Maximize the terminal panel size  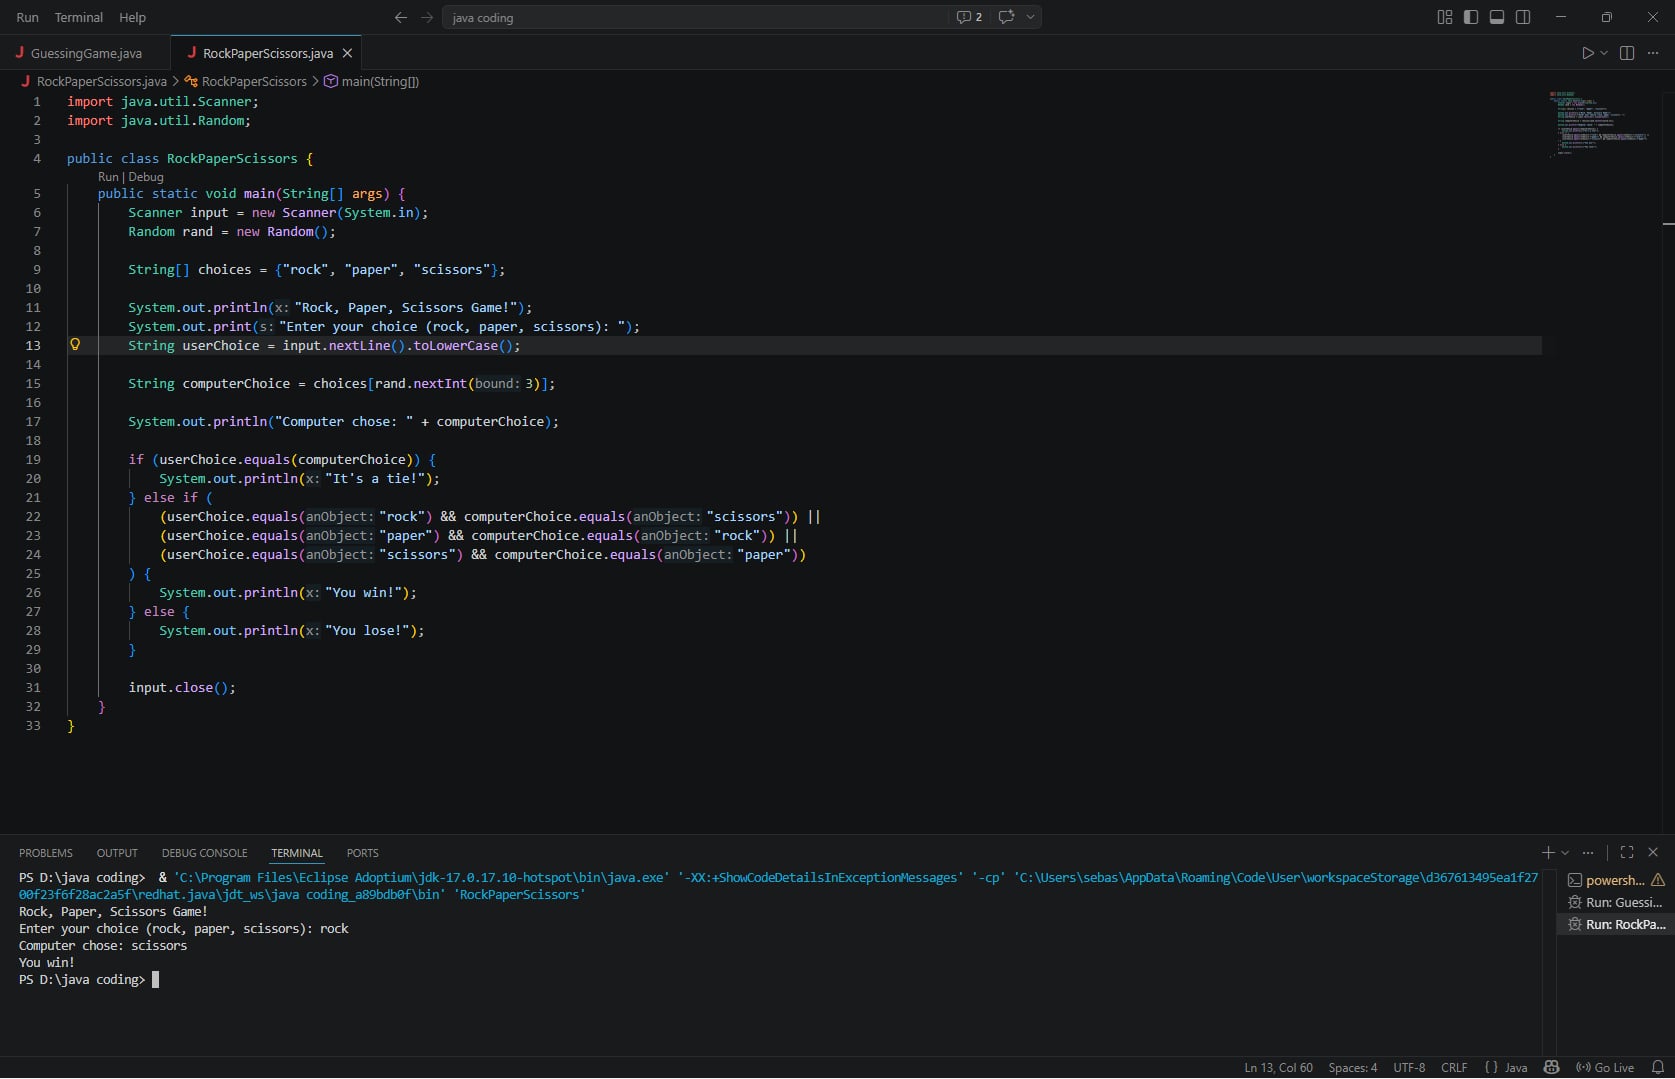tap(1627, 852)
